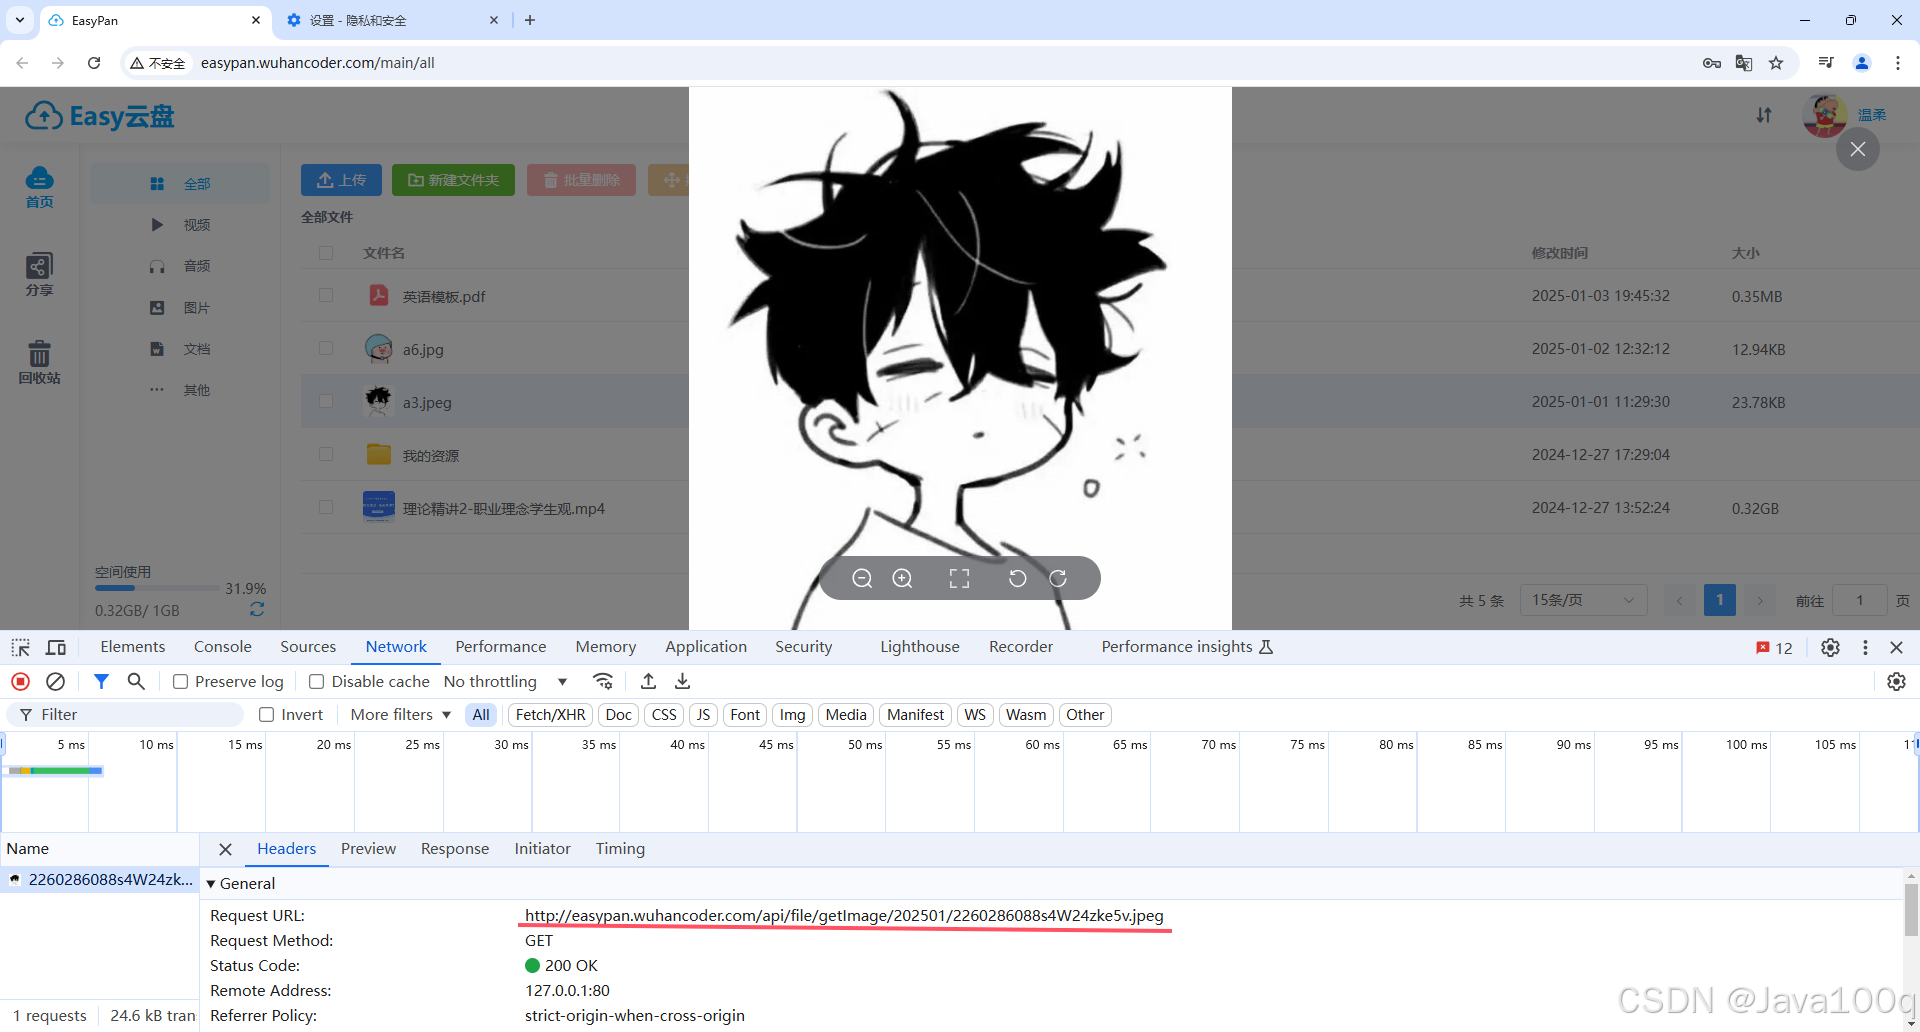Viewport: 1920px width, 1032px height.
Task: Open network panel settings gear
Action: click(x=1896, y=681)
